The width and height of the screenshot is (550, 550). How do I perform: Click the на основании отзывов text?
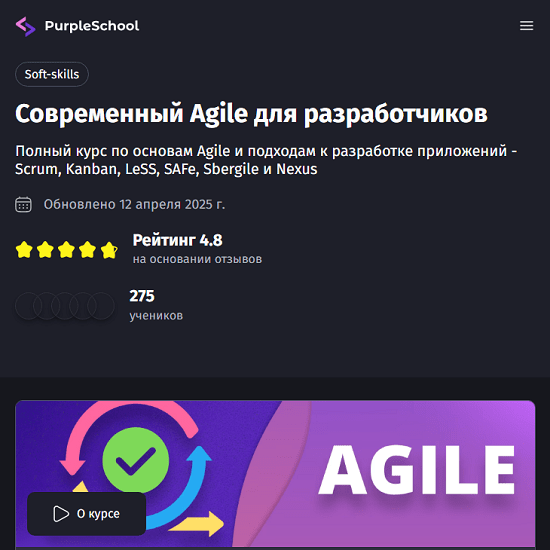coord(197,259)
